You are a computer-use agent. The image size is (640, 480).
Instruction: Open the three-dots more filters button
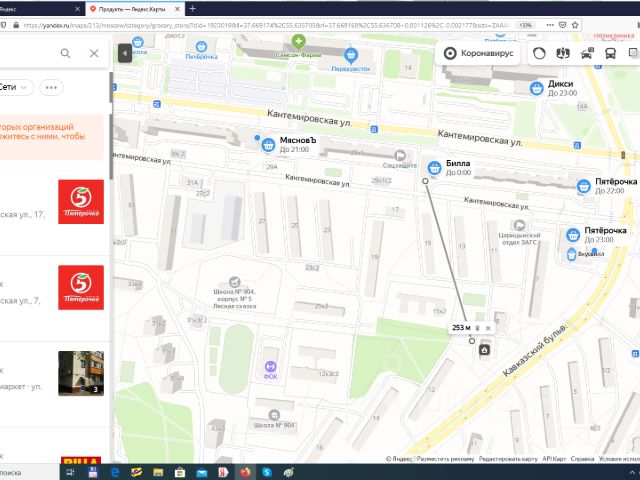tap(51, 87)
